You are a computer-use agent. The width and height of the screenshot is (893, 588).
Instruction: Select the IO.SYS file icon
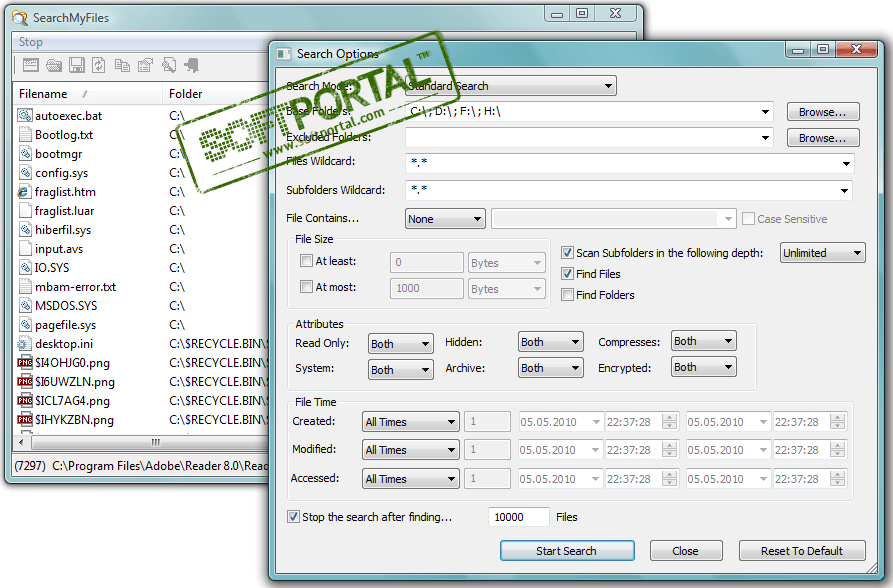[24, 268]
